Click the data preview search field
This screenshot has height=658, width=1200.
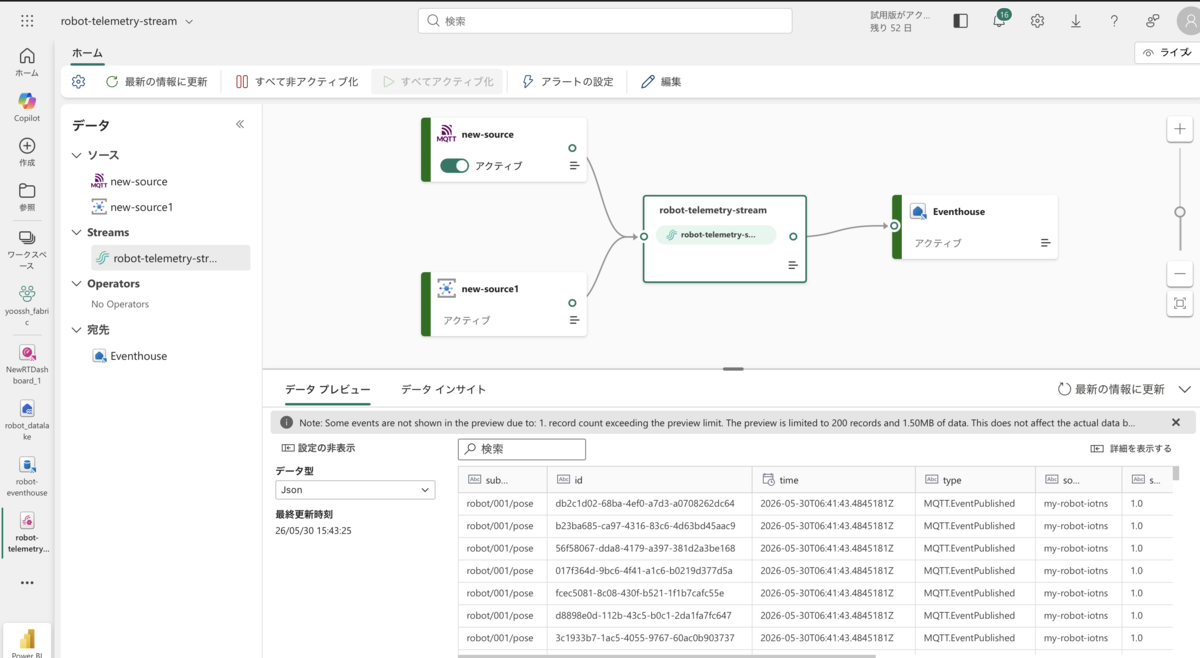522,449
